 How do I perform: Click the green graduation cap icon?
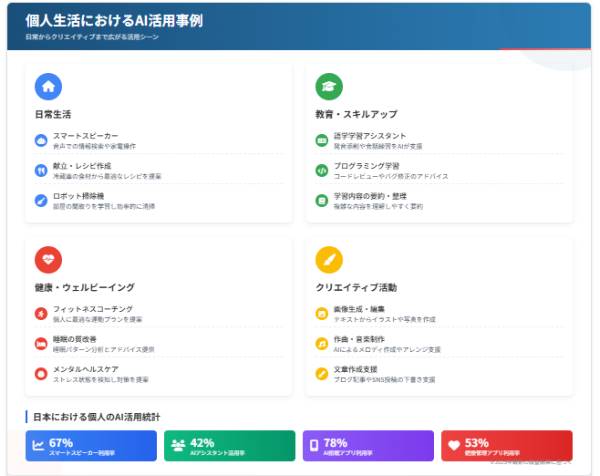pyautogui.click(x=329, y=86)
